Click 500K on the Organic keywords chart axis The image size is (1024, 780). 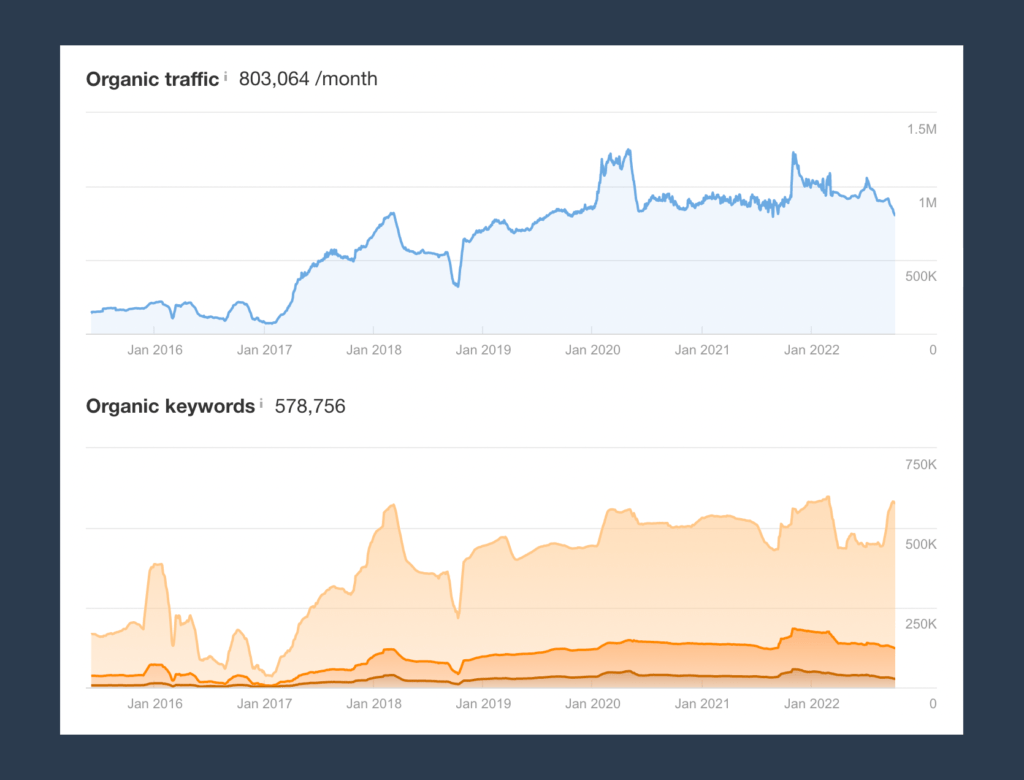click(921, 544)
